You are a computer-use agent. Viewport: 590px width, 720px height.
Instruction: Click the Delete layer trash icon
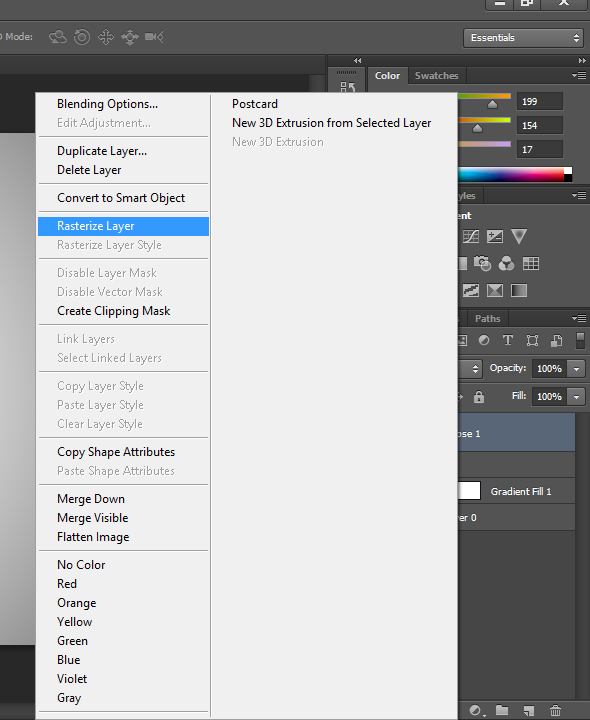tap(556, 710)
